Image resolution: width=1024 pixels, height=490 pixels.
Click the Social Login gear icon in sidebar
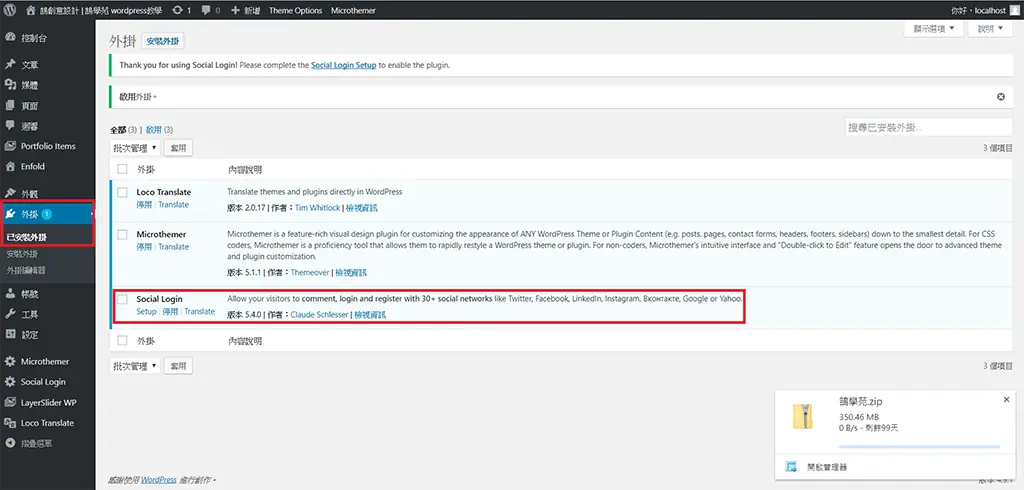pos(10,382)
